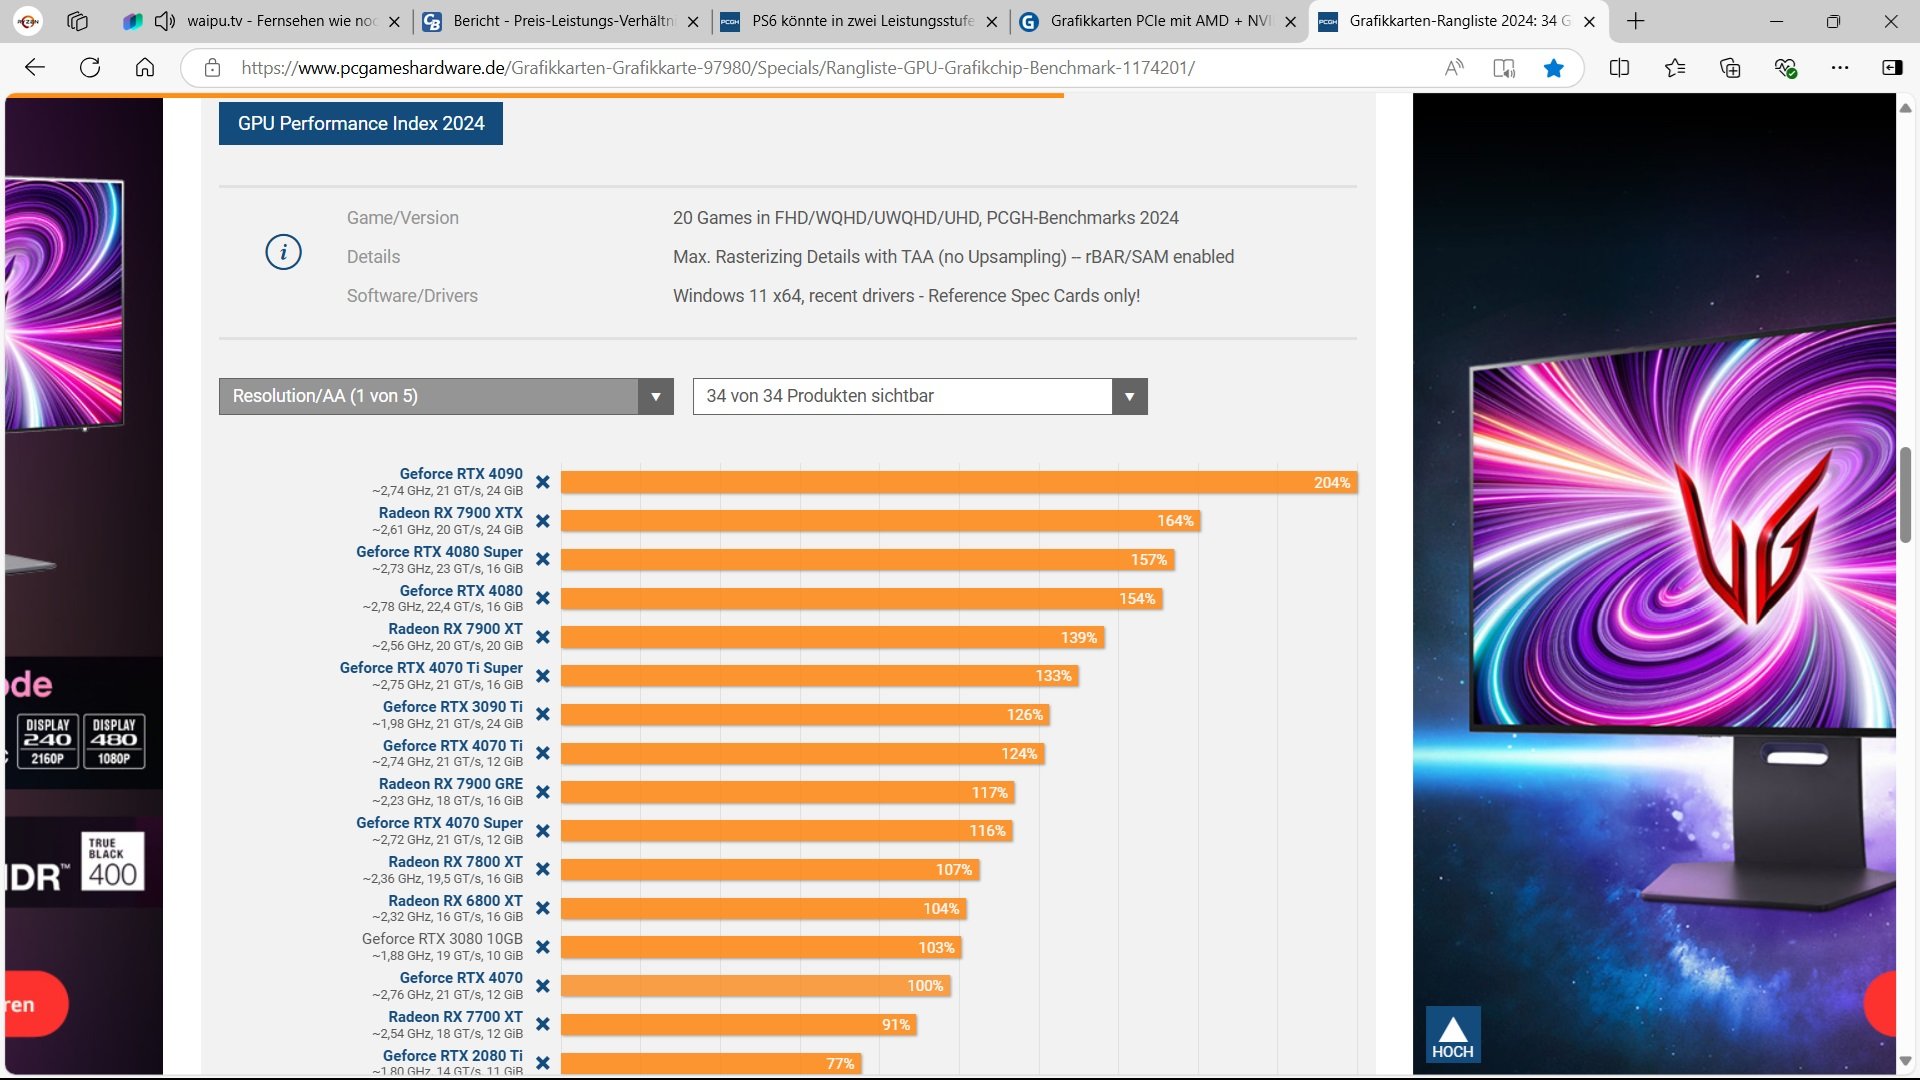
Task: Open the Collections icon
Action: tap(1730, 68)
